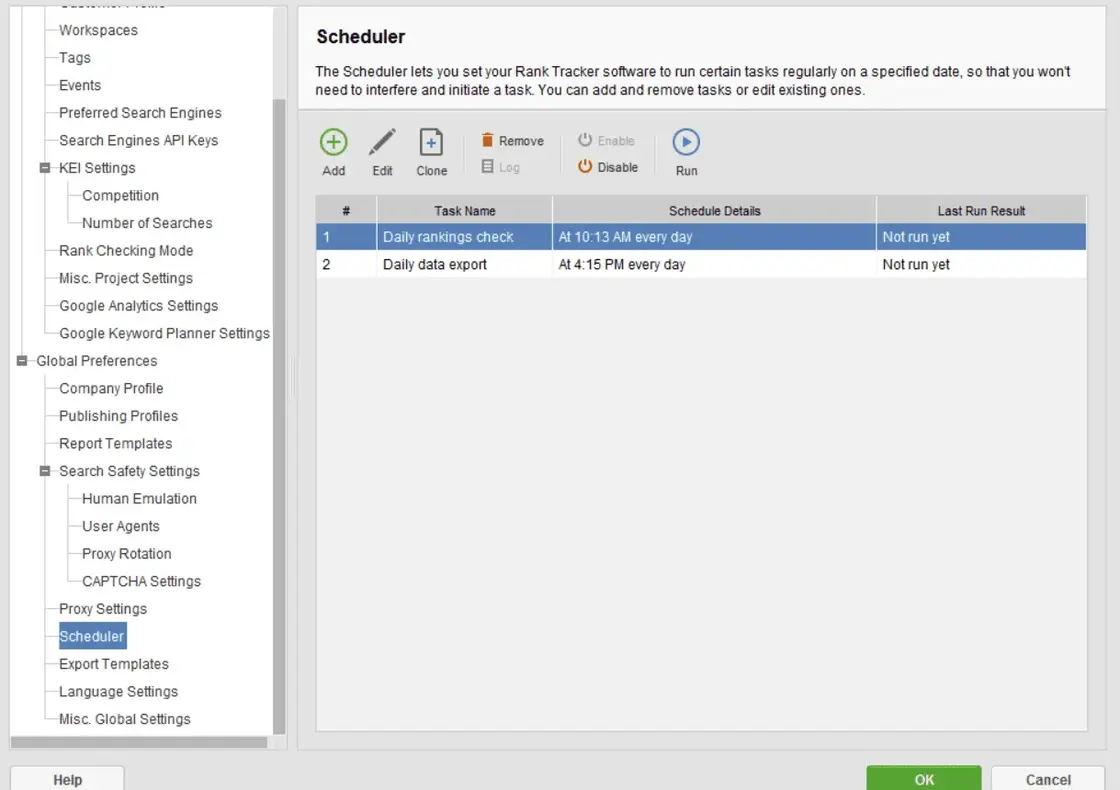Collapse the Global Preferences node
Image resolution: width=1120 pixels, height=790 pixels.
22,361
